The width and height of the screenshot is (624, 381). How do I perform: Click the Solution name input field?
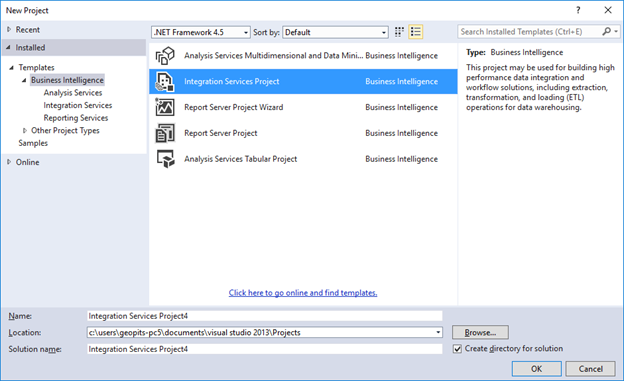pyautogui.click(x=265, y=349)
